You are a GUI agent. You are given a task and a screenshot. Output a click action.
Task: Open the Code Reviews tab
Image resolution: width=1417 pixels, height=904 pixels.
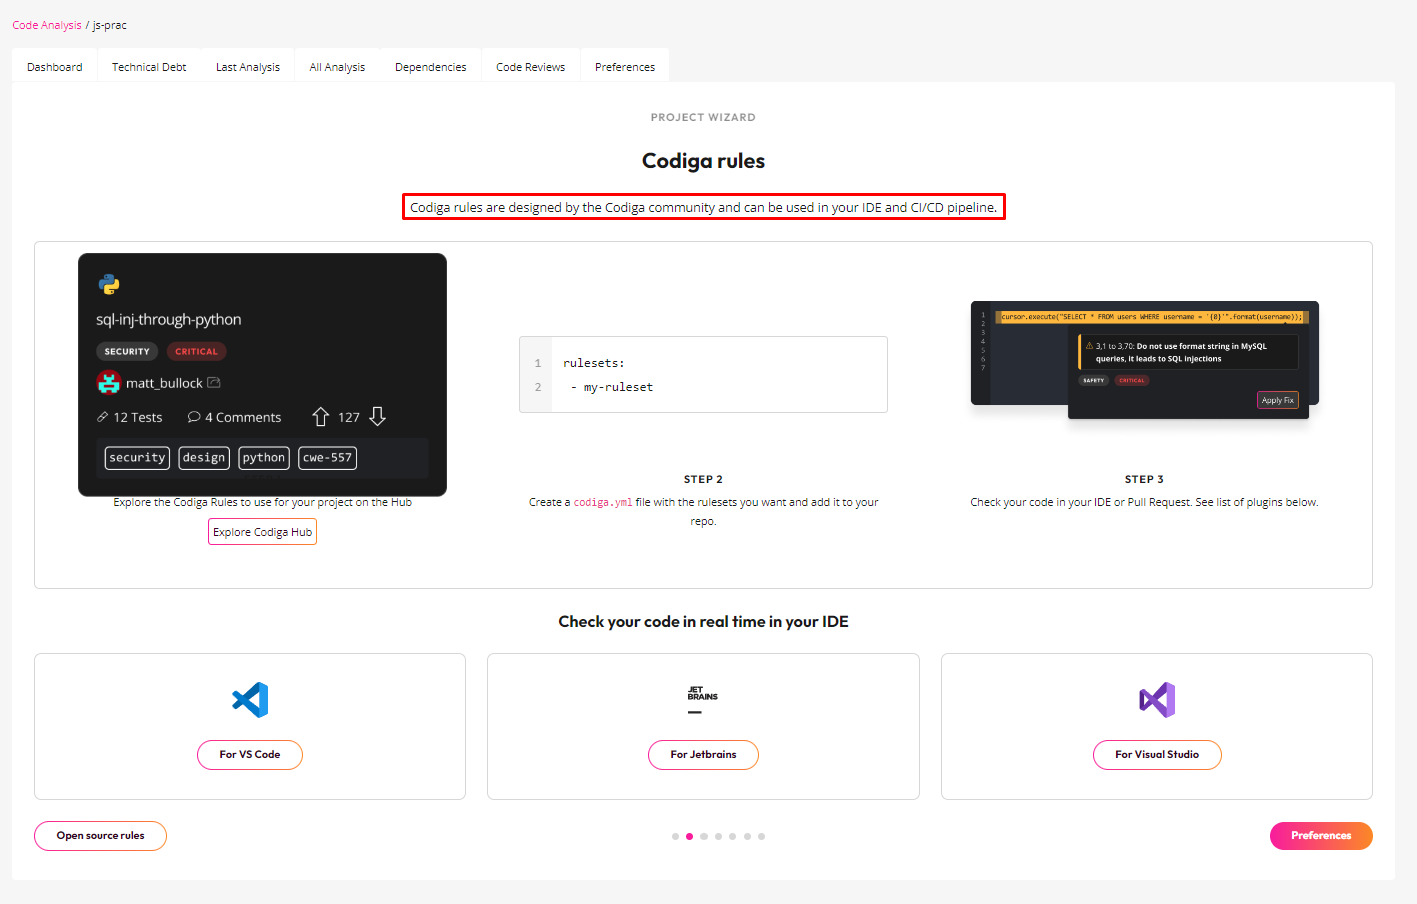tap(531, 67)
